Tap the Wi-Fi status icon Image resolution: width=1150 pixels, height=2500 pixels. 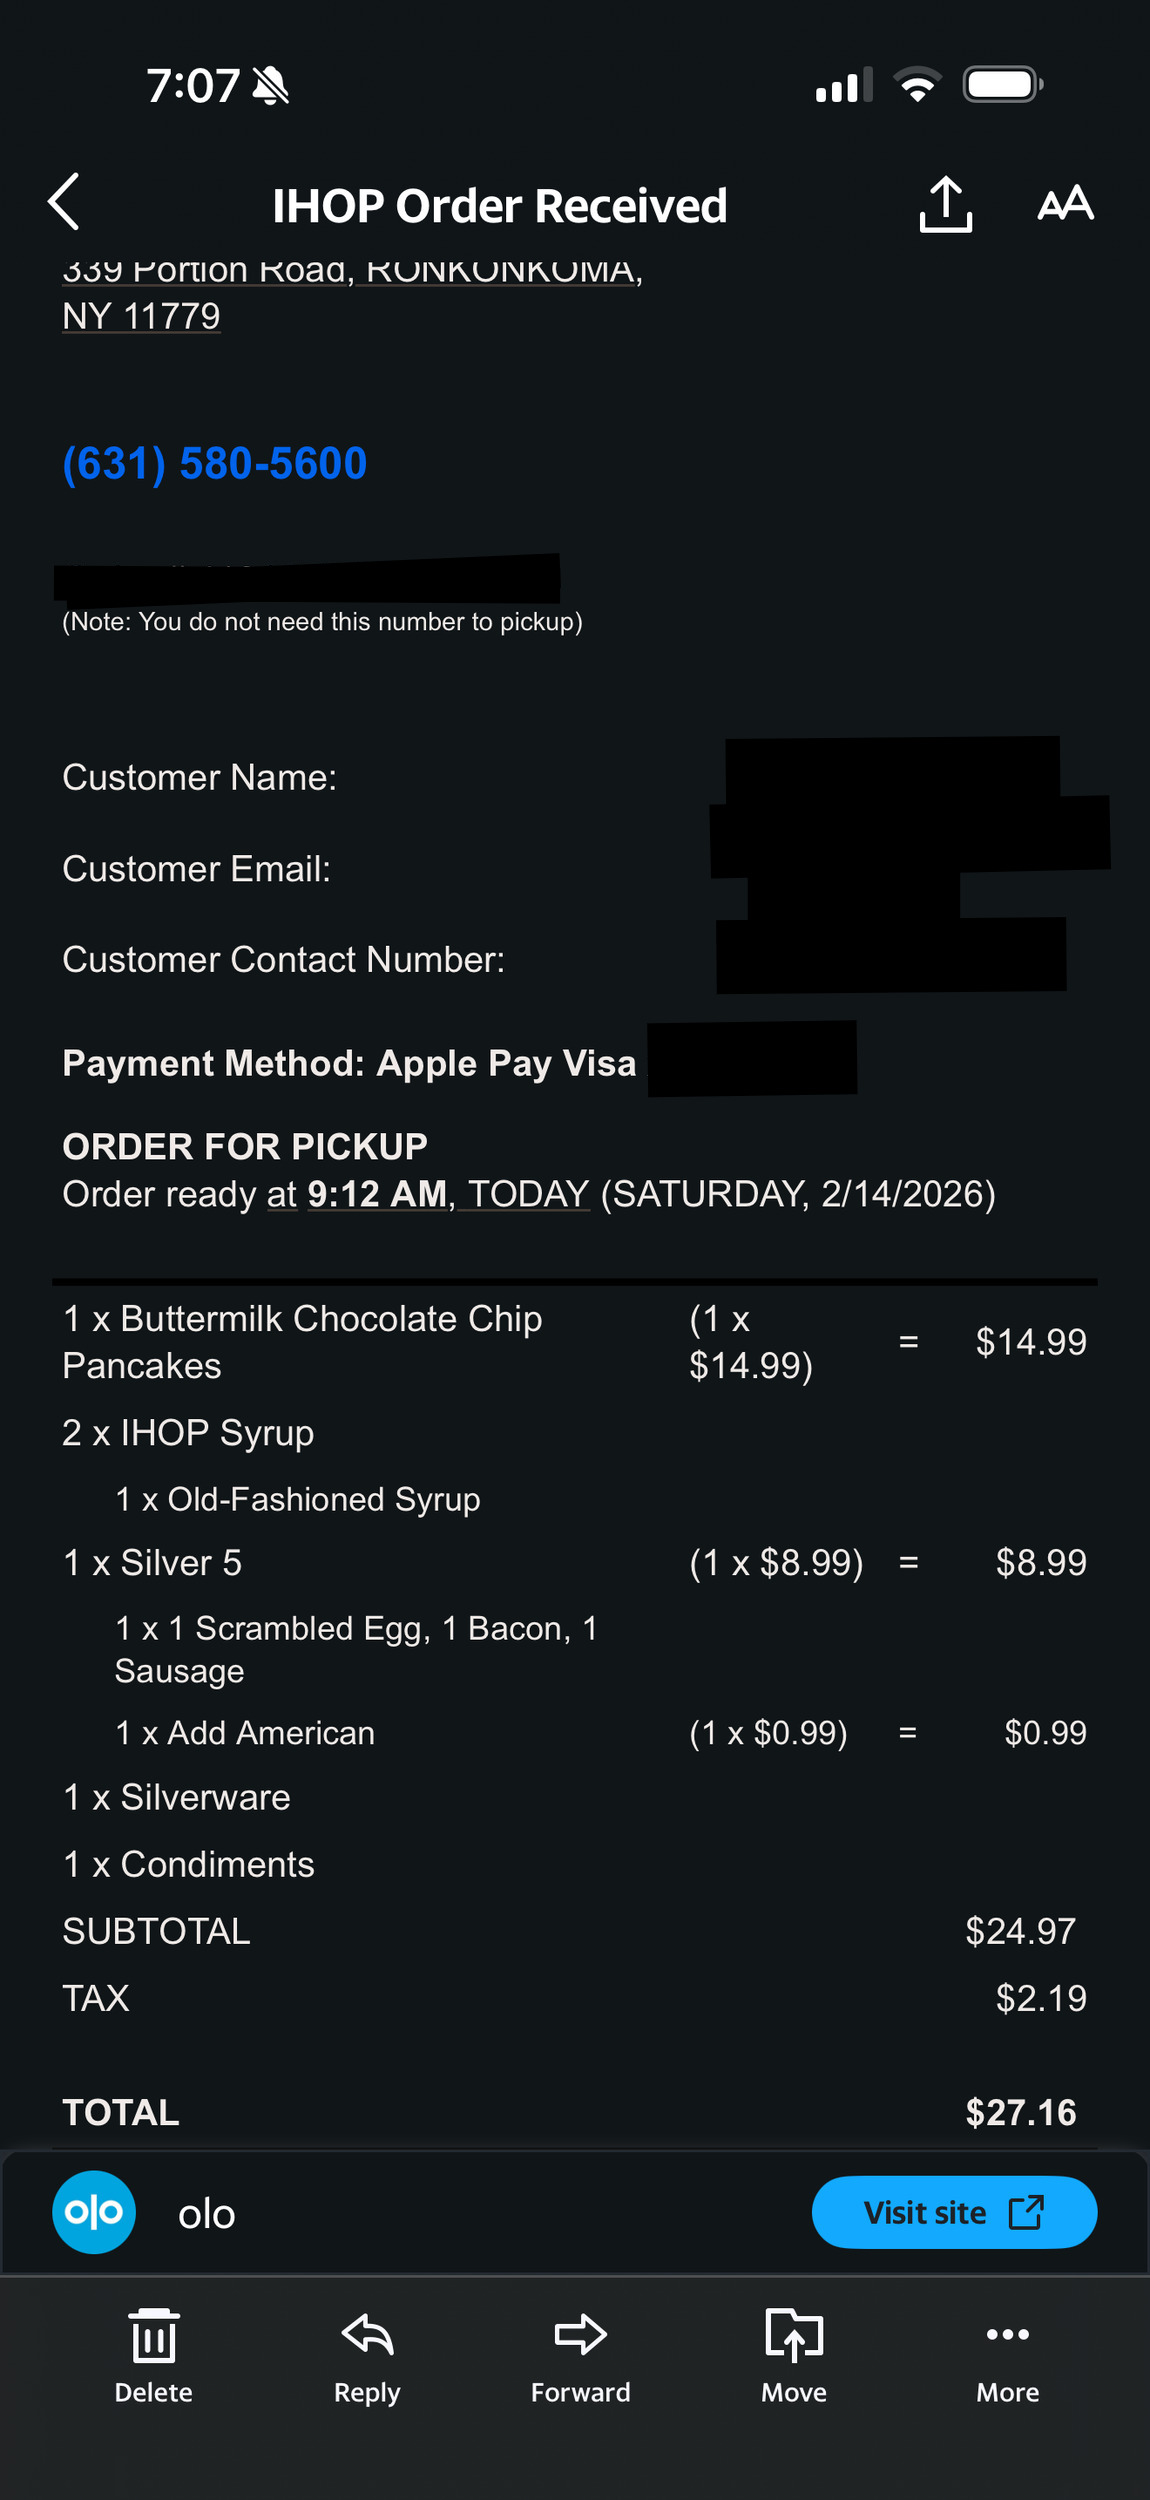[918, 85]
